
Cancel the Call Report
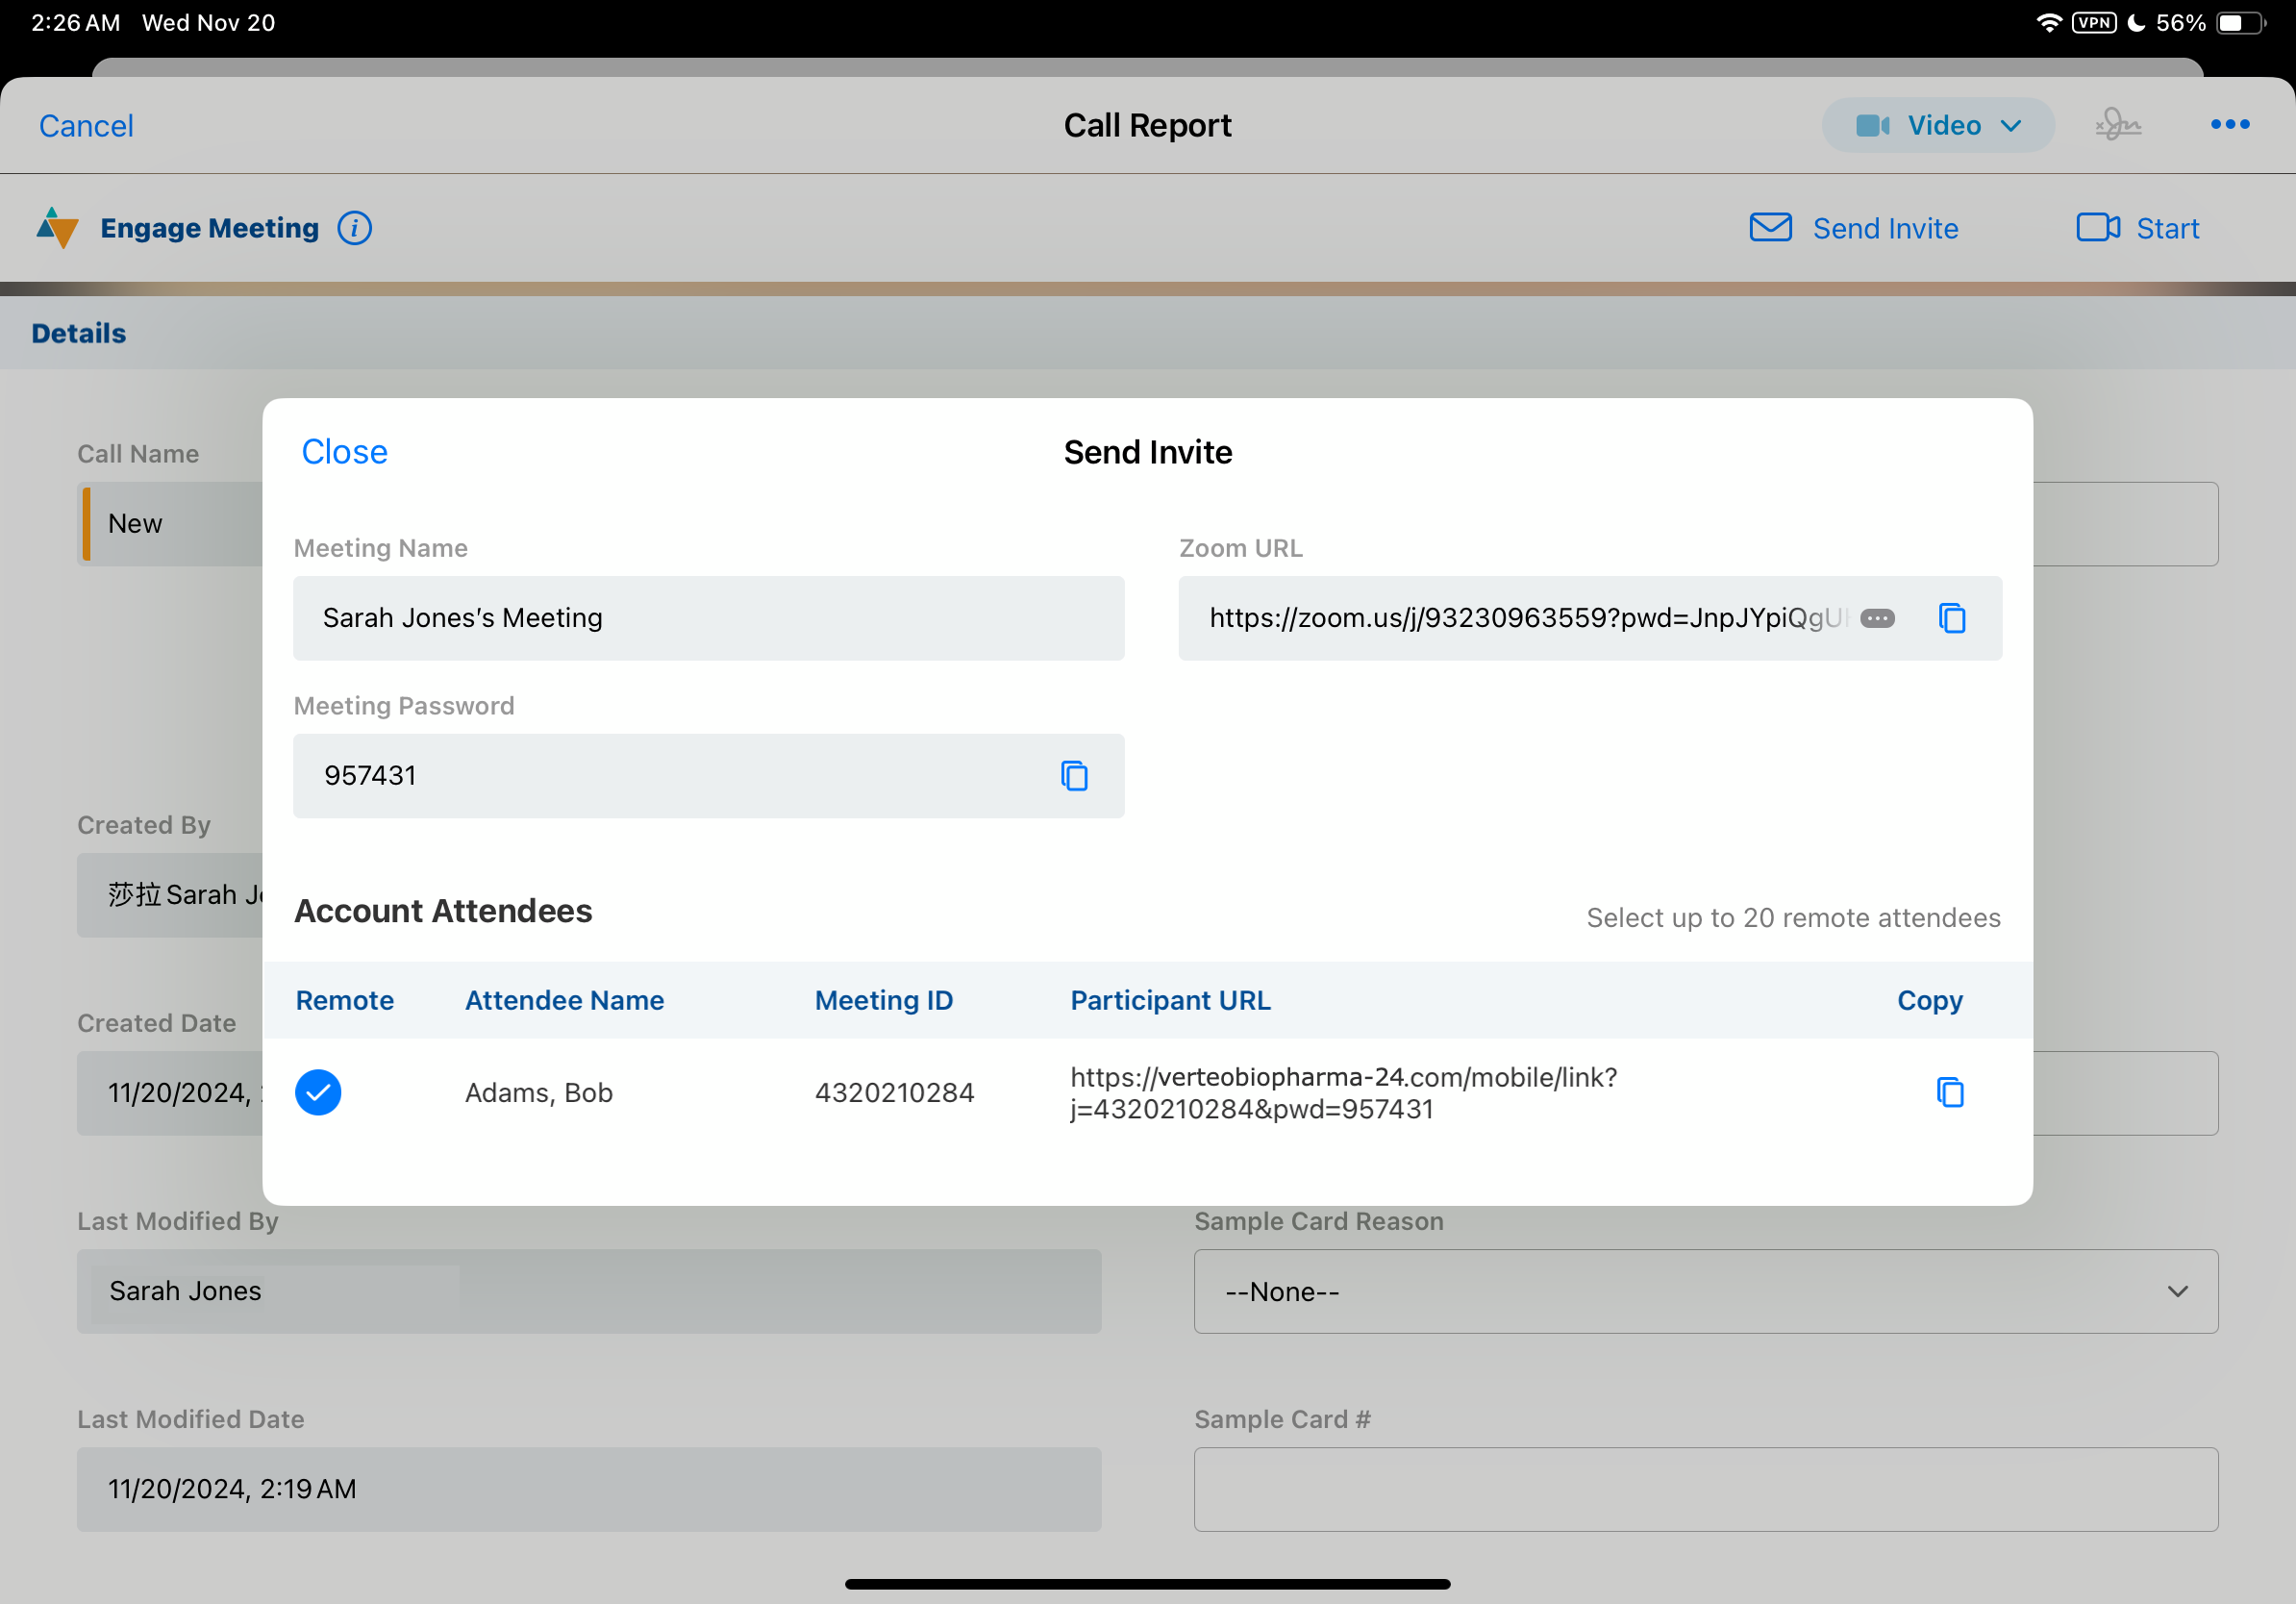(x=86, y=126)
